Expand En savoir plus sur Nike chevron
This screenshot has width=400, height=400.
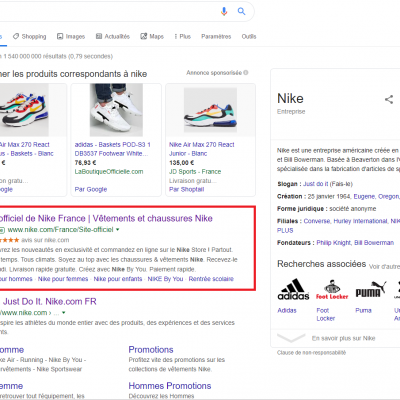click(x=291, y=338)
